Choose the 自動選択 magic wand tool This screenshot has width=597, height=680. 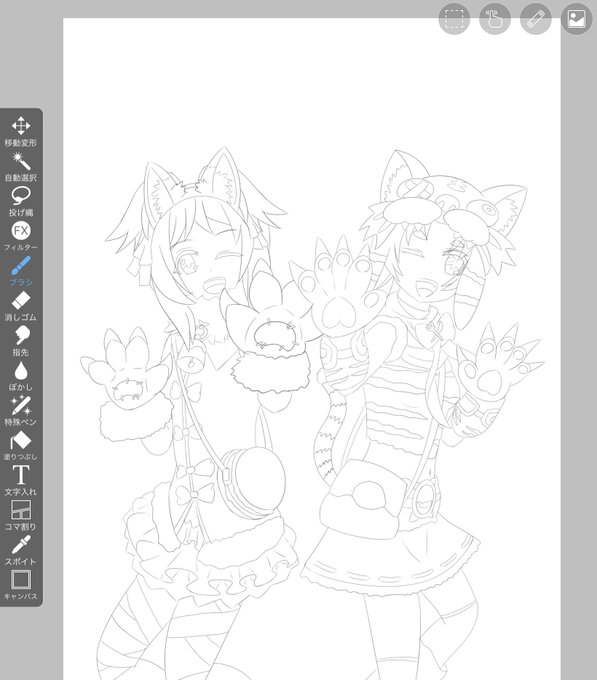(21, 167)
